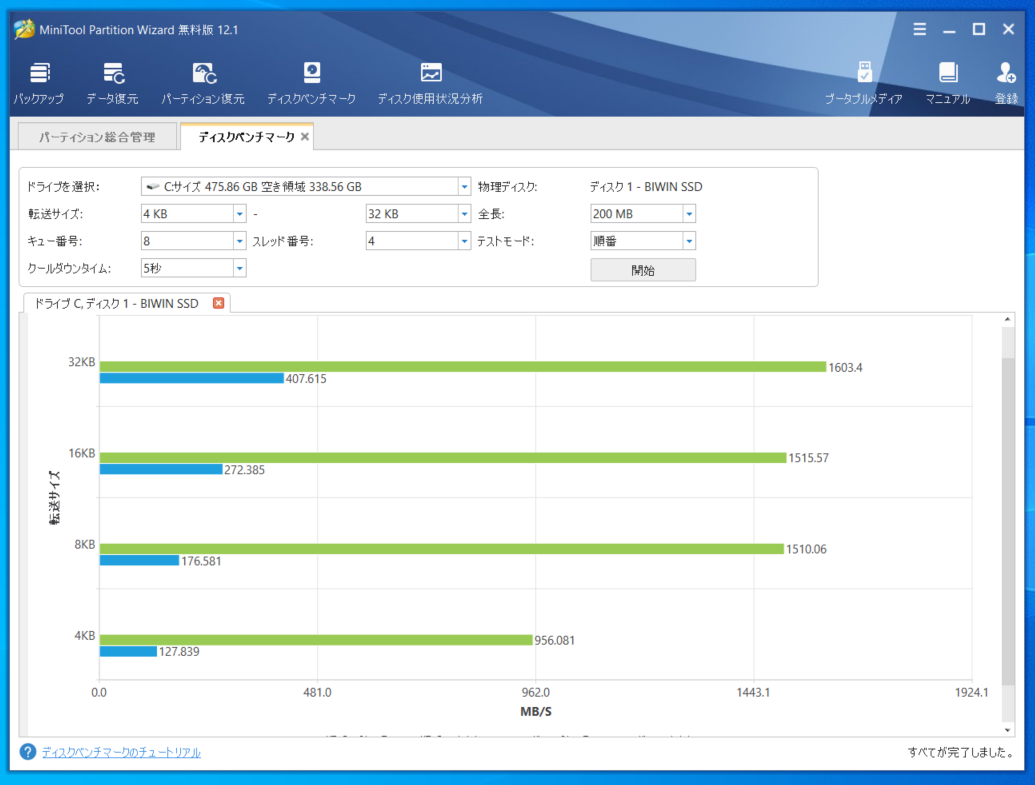Expand the minimum transfer size 4 KB dropdown
Screen dimensions: 1035x785
click(238, 213)
